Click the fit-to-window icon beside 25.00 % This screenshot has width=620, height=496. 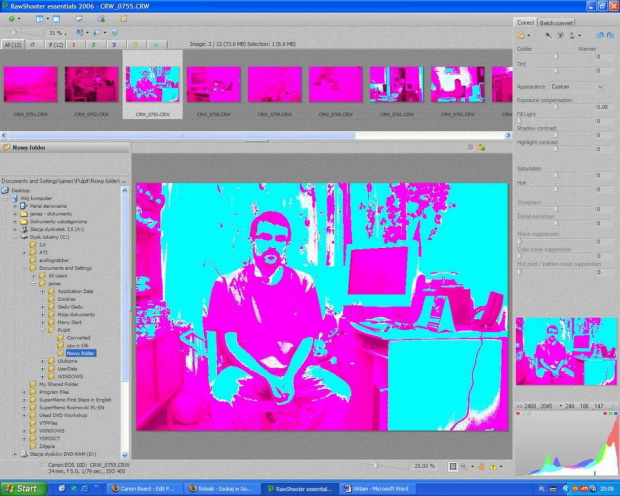coord(453,467)
